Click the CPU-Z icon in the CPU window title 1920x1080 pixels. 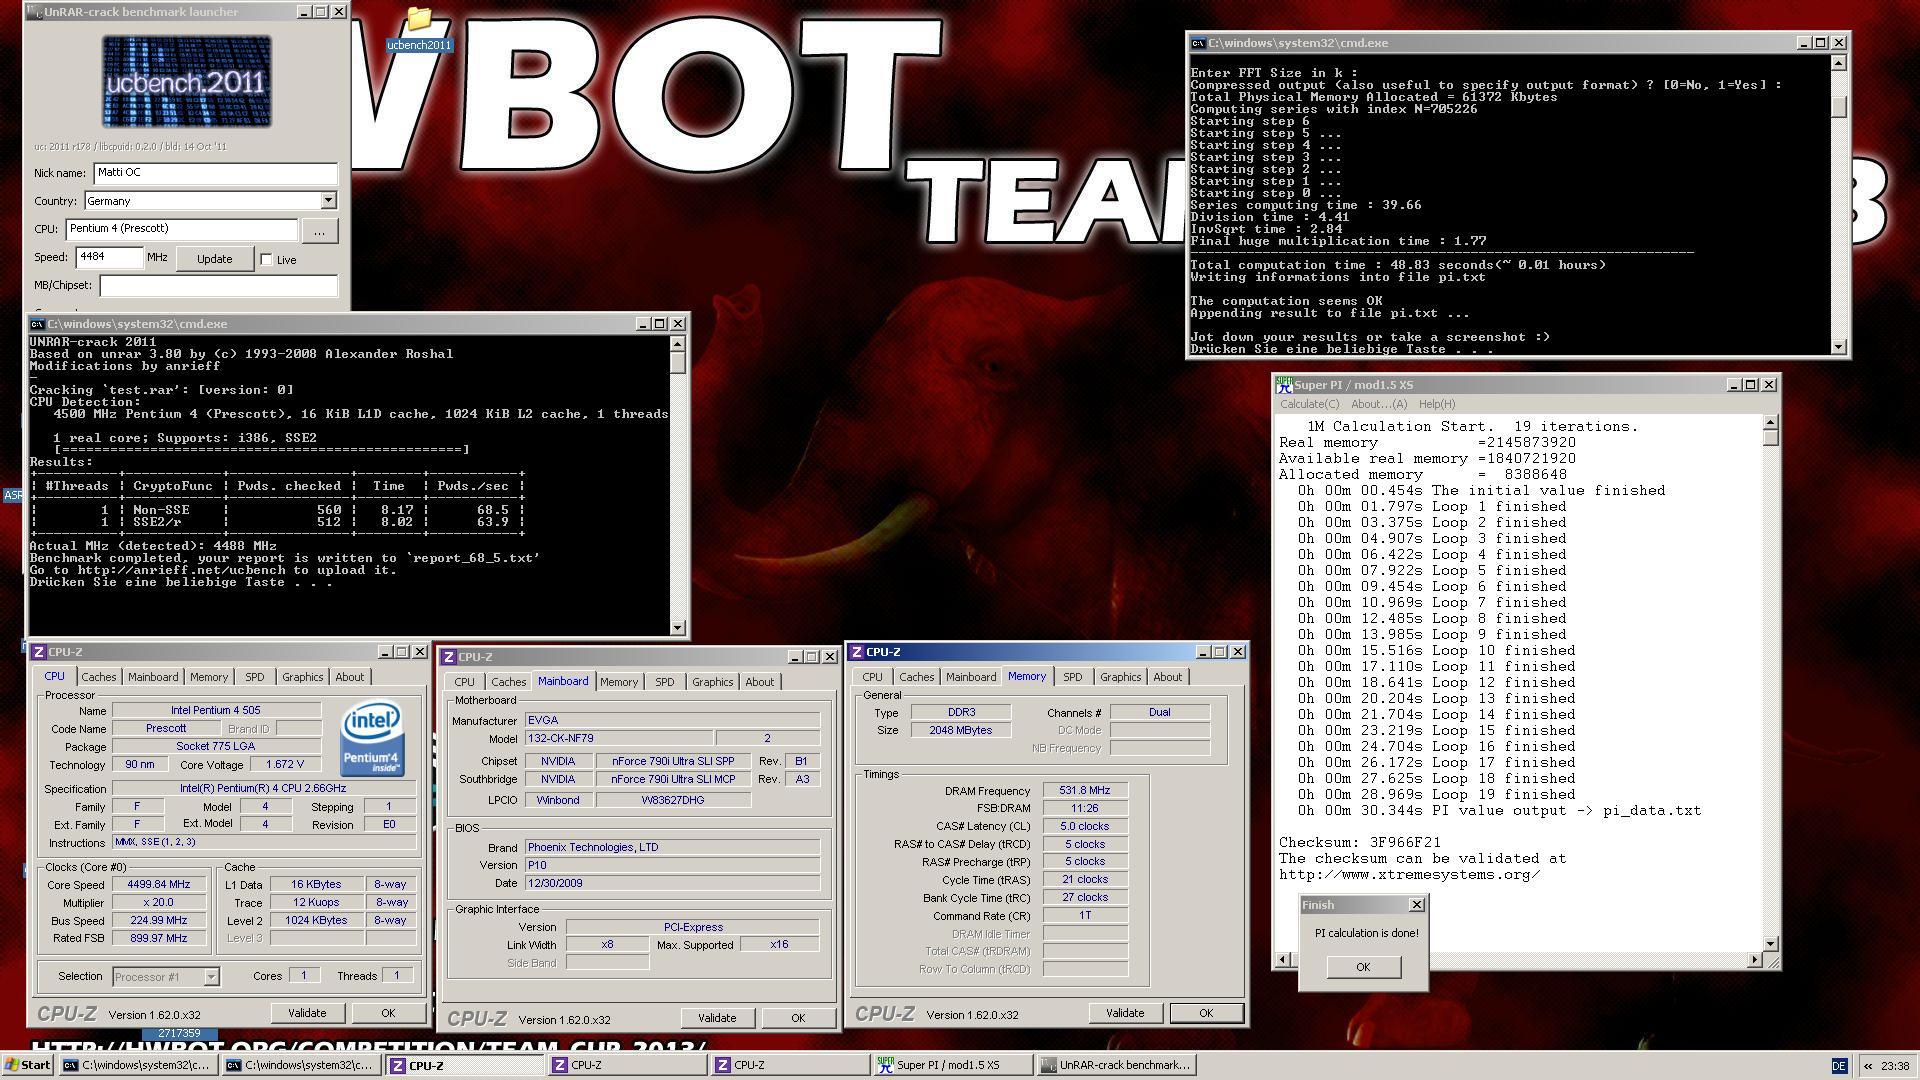(x=39, y=652)
